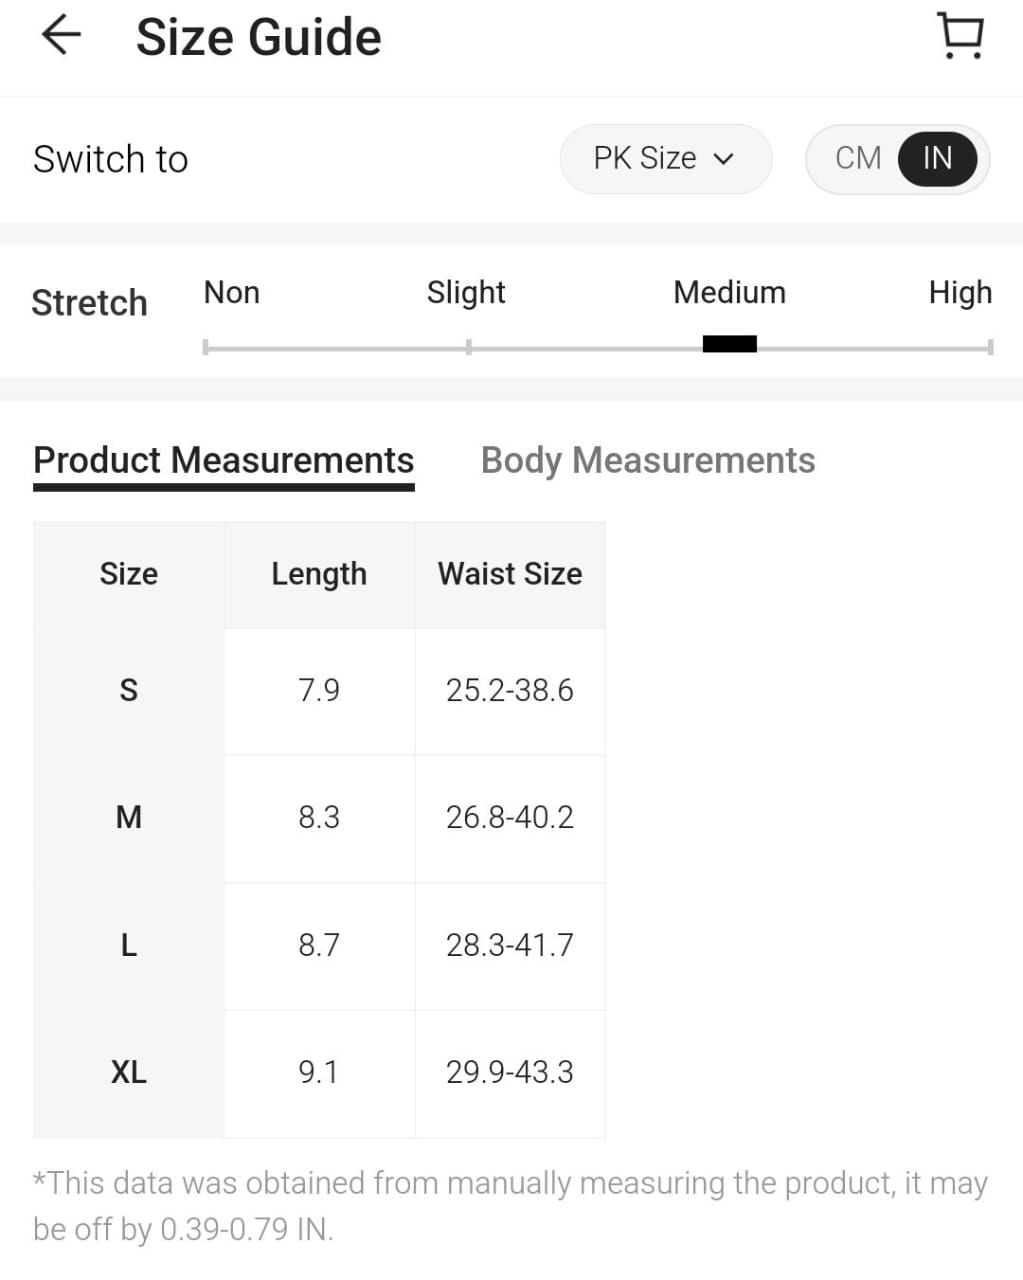The width and height of the screenshot is (1023, 1280).
Task: Expand the PK Size chevron arrow
Action: (x=725, y=159)
